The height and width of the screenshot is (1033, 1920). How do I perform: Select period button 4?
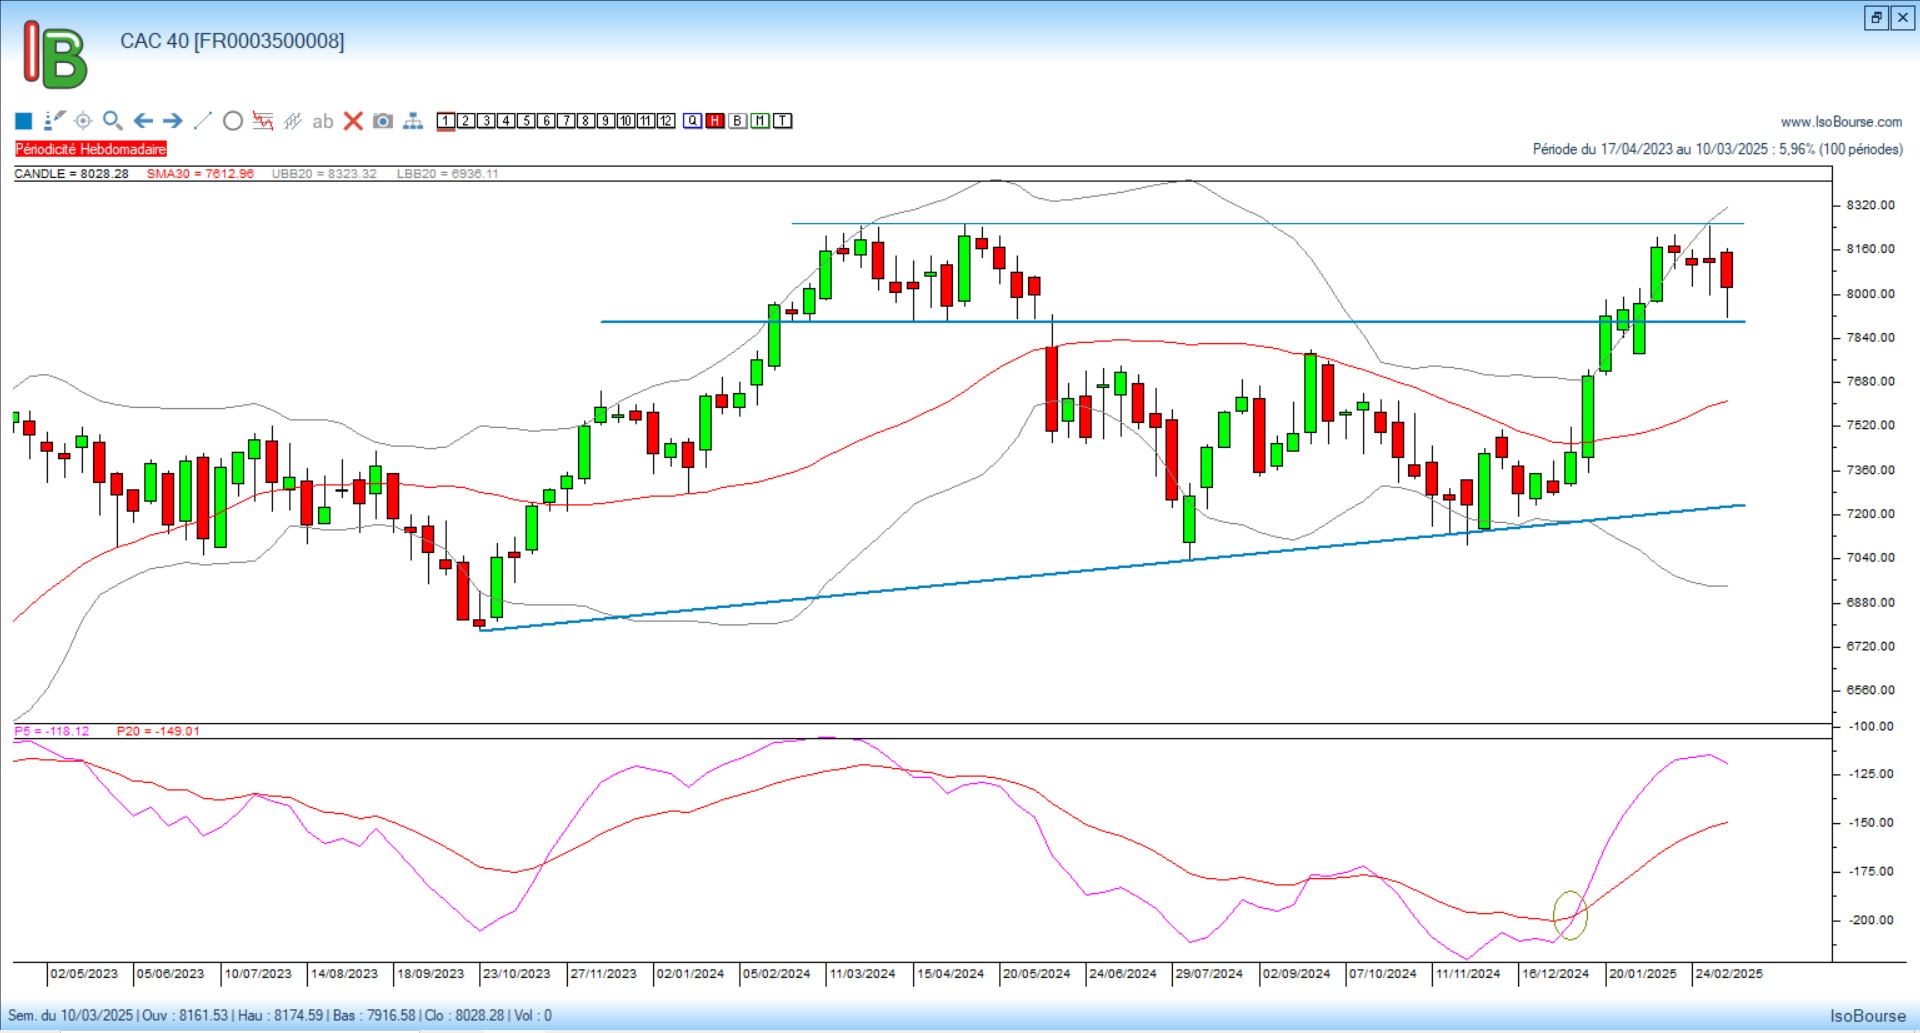point(506,121)
